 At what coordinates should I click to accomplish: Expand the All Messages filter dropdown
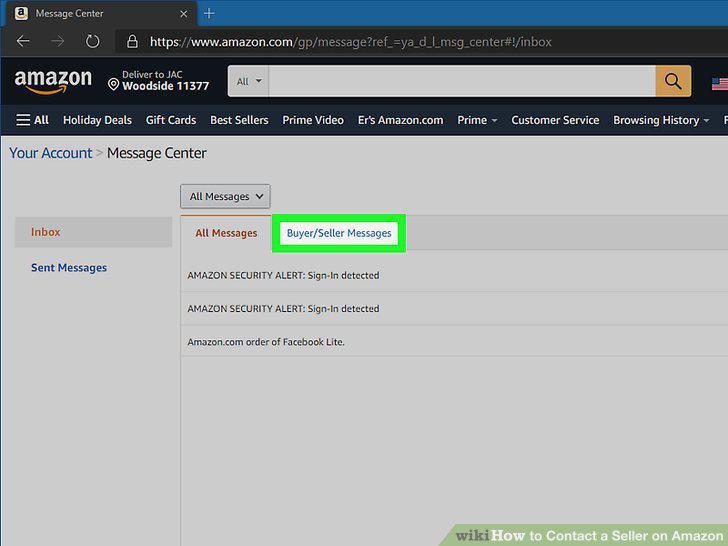coord(225,196)
